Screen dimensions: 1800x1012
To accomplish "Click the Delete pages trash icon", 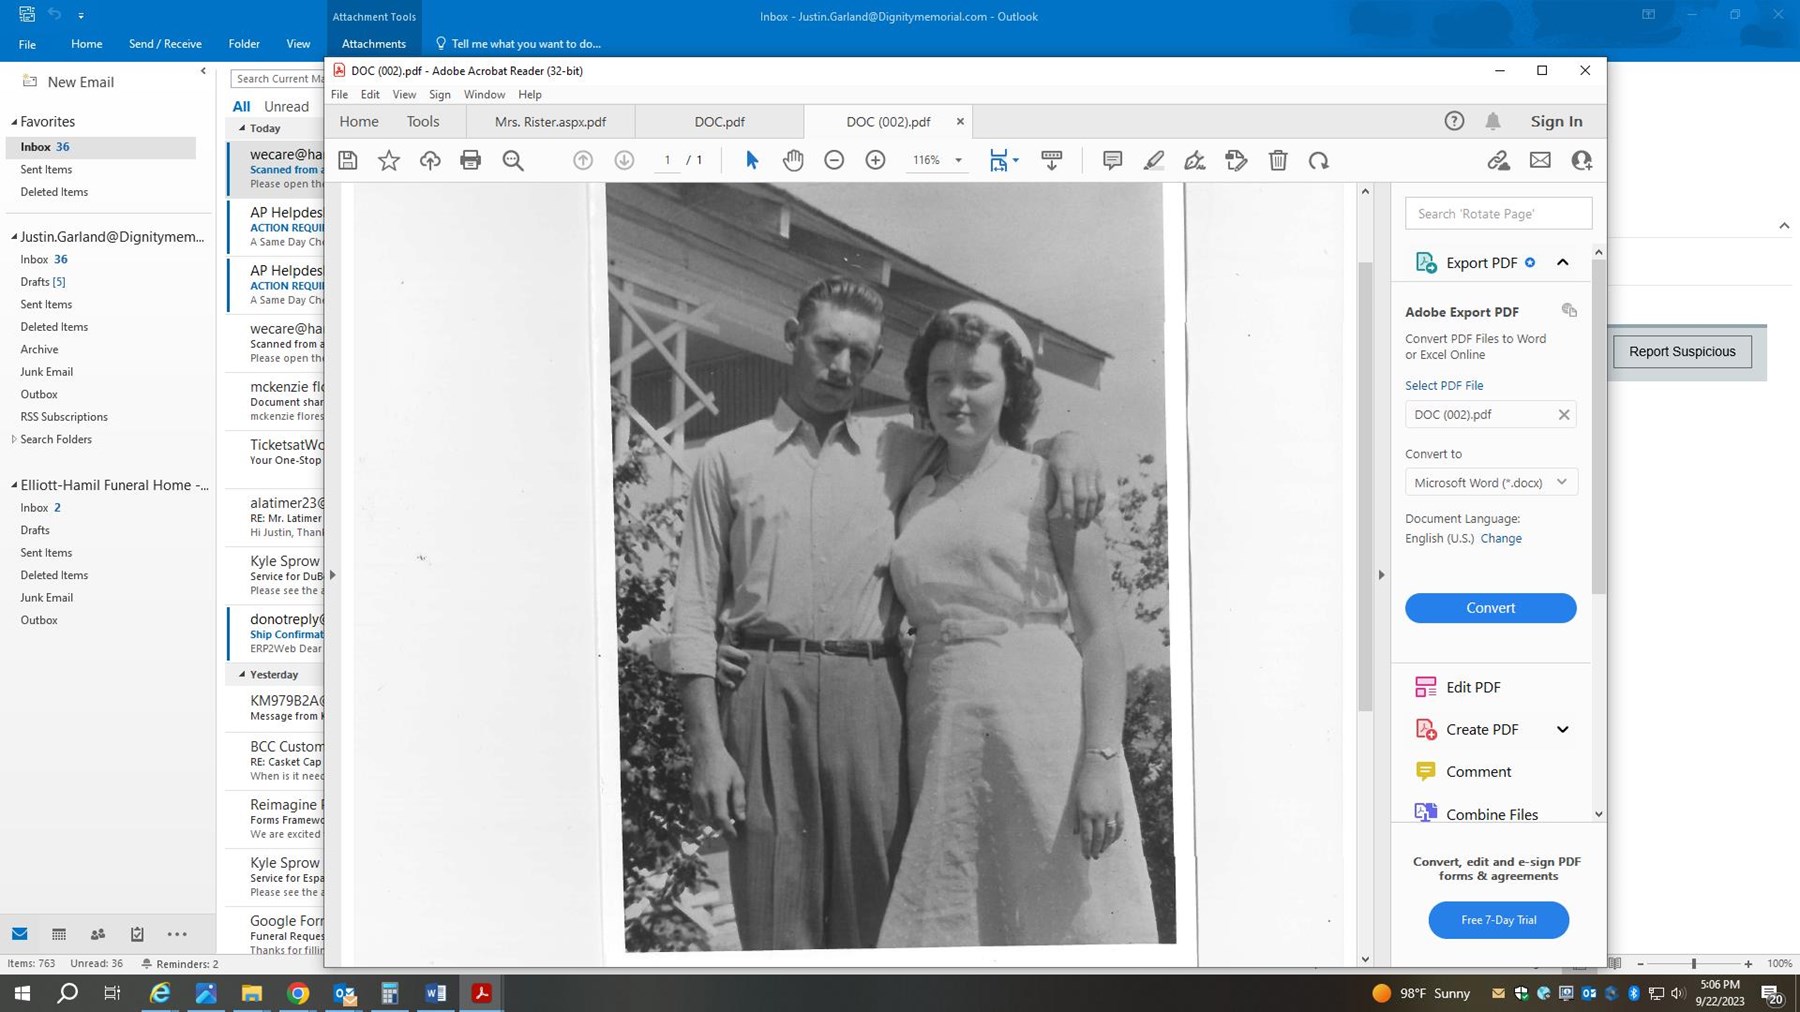I will [1277, 160].
